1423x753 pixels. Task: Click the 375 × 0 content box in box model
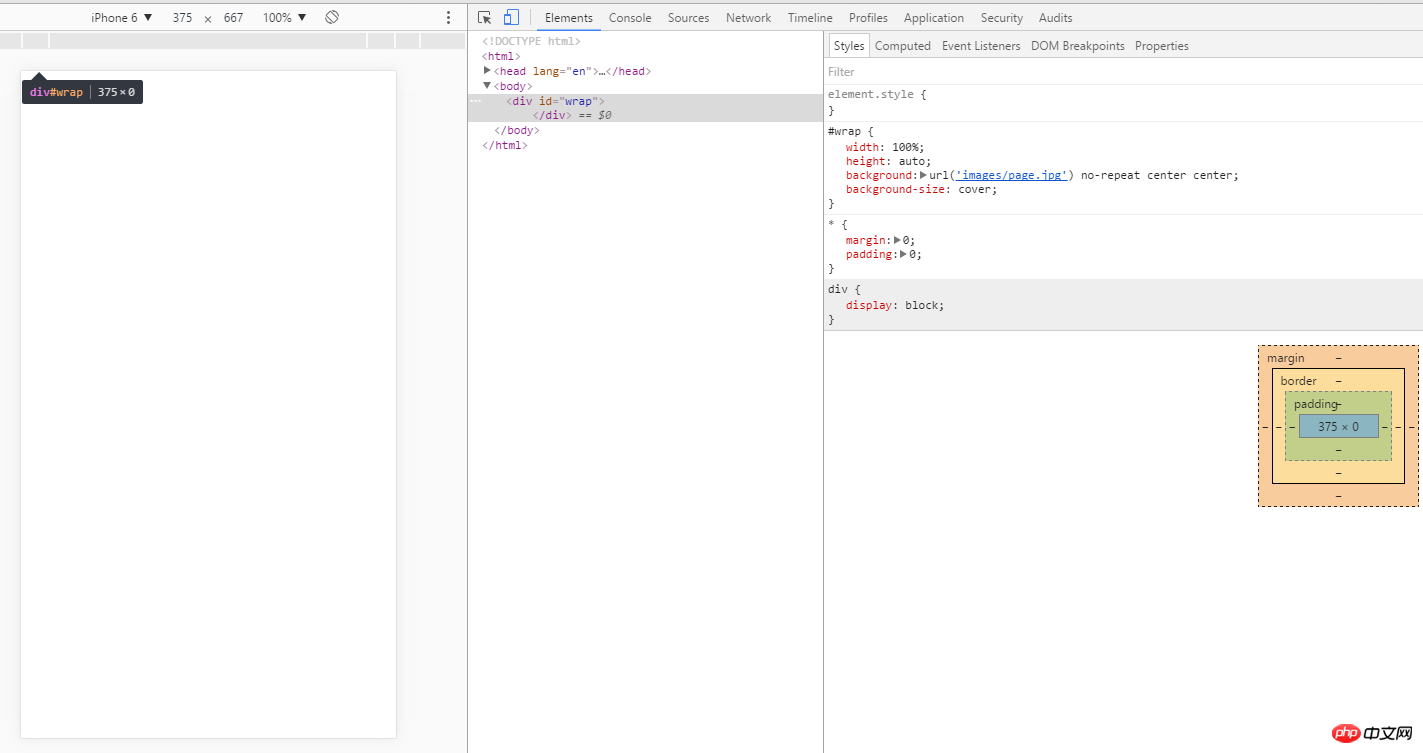(x=1338, y=426)
